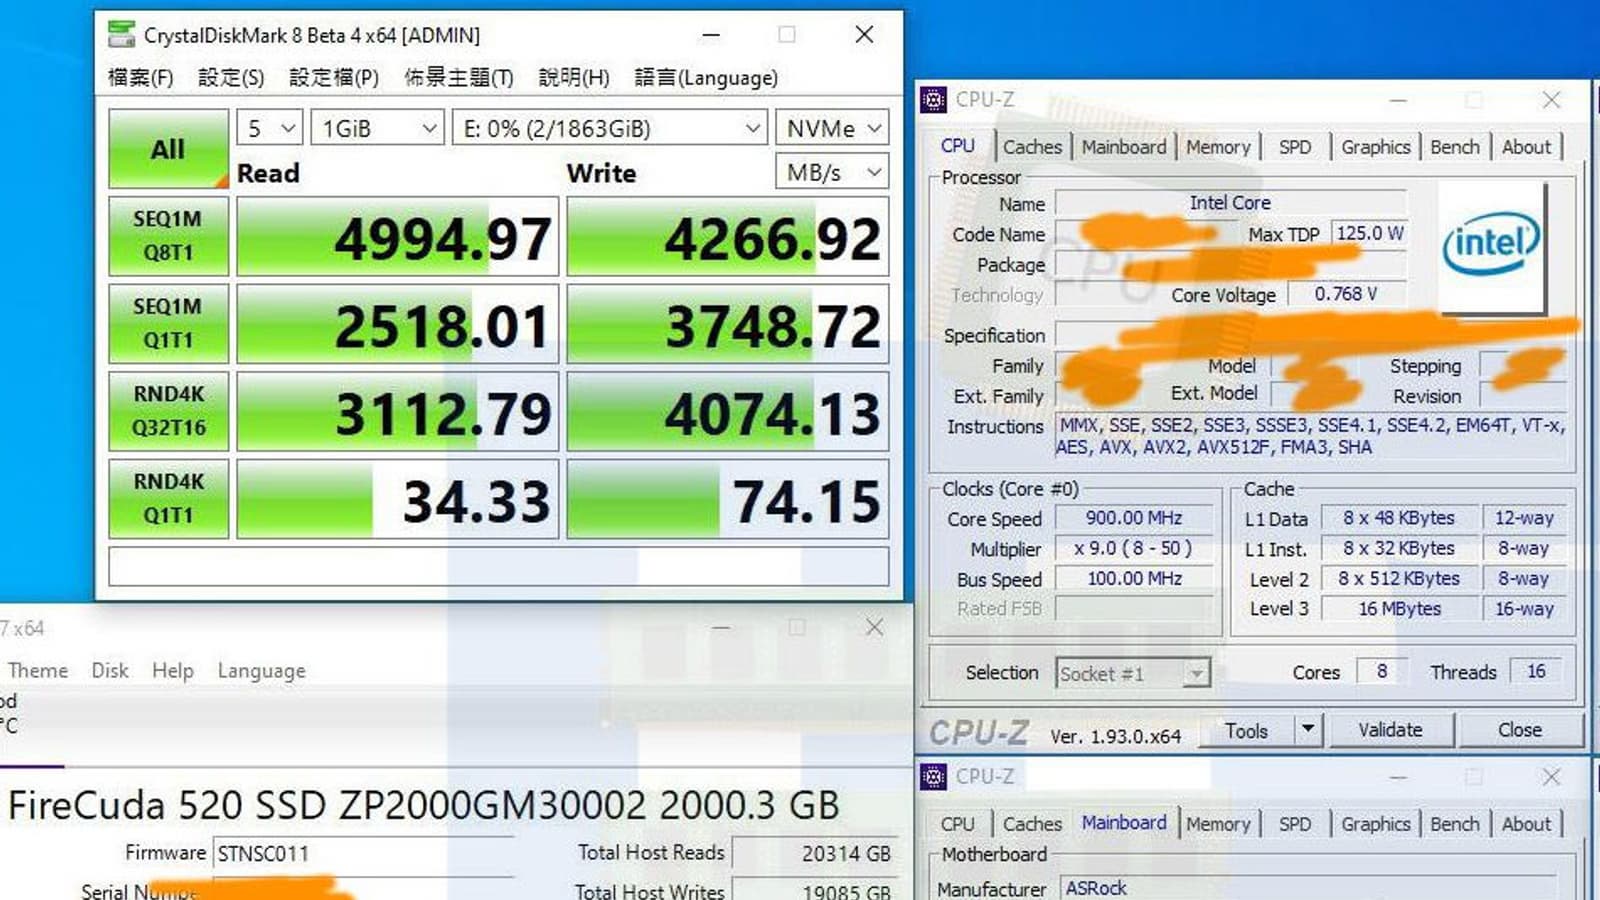Open the 佈景主題(T) theme menu

459,78
